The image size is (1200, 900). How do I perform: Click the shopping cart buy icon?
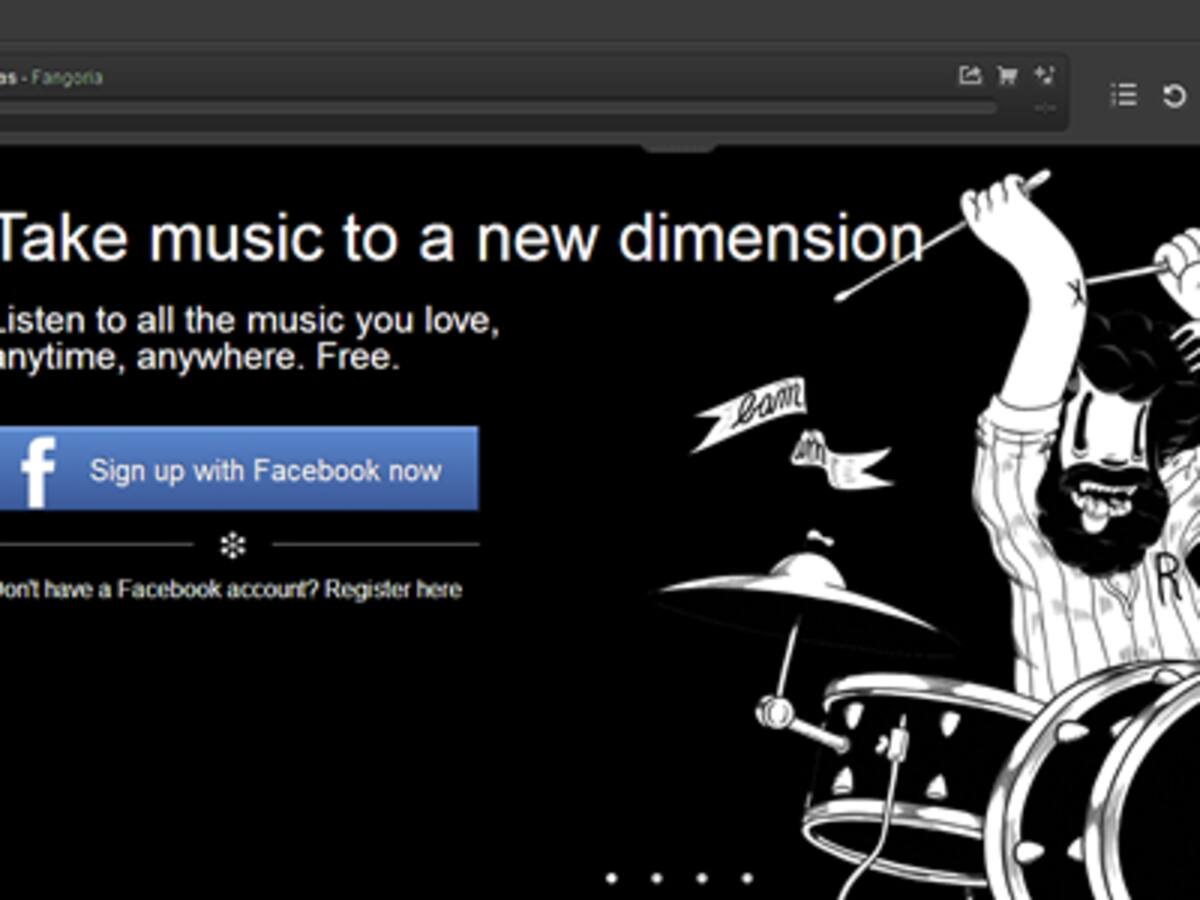1007,76
